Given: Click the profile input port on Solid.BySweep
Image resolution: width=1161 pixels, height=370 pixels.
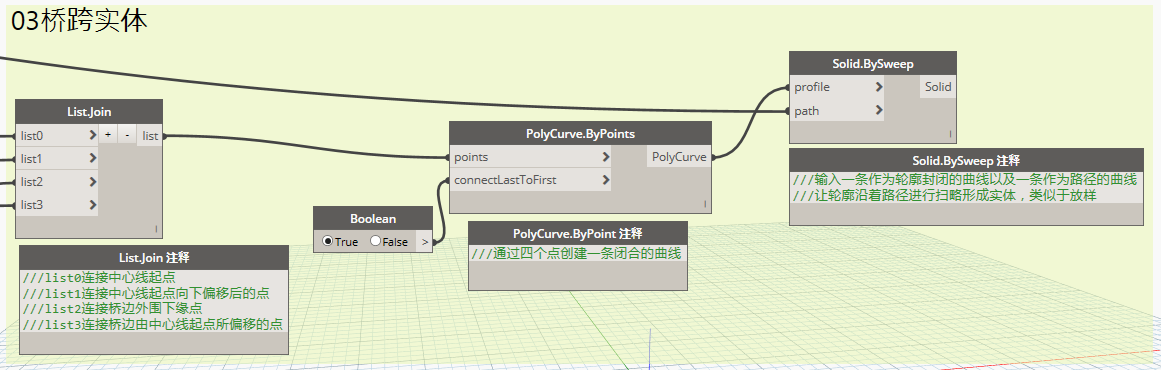Looking at the screenshot, I should [837, 87].
